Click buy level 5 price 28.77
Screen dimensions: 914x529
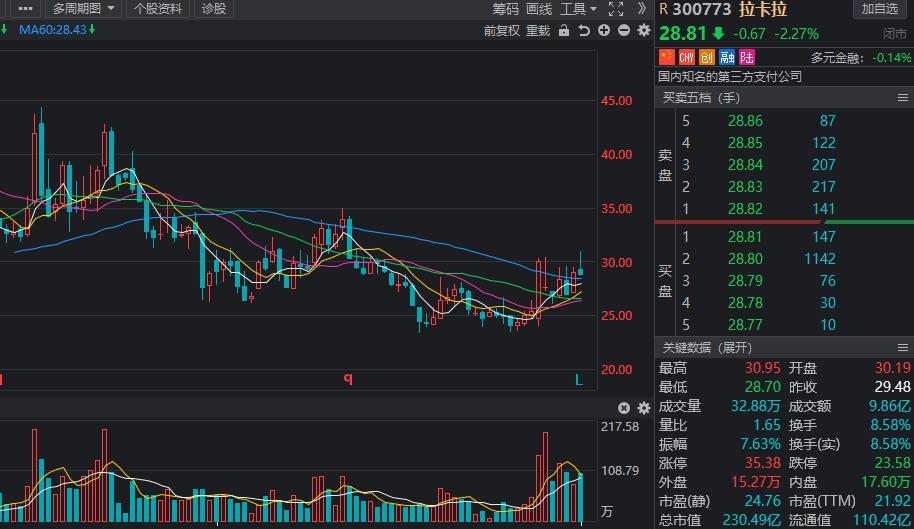(745, 325)
